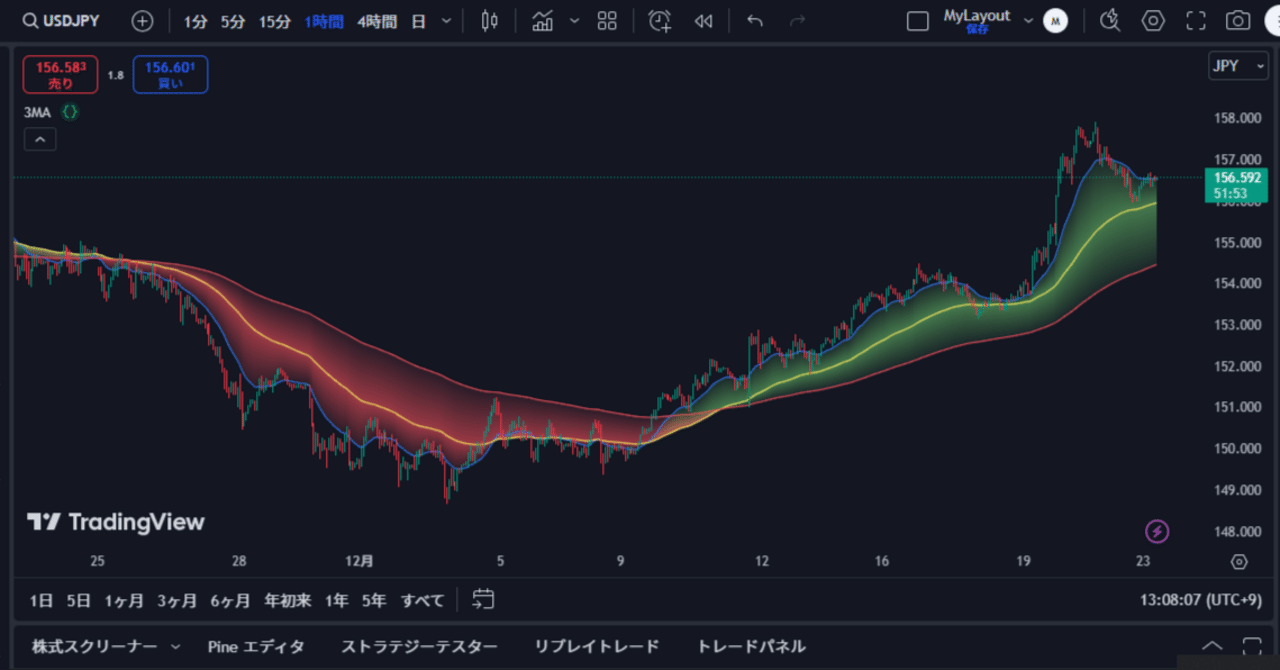Open the go-to-date calendar icon

(483, 600)
